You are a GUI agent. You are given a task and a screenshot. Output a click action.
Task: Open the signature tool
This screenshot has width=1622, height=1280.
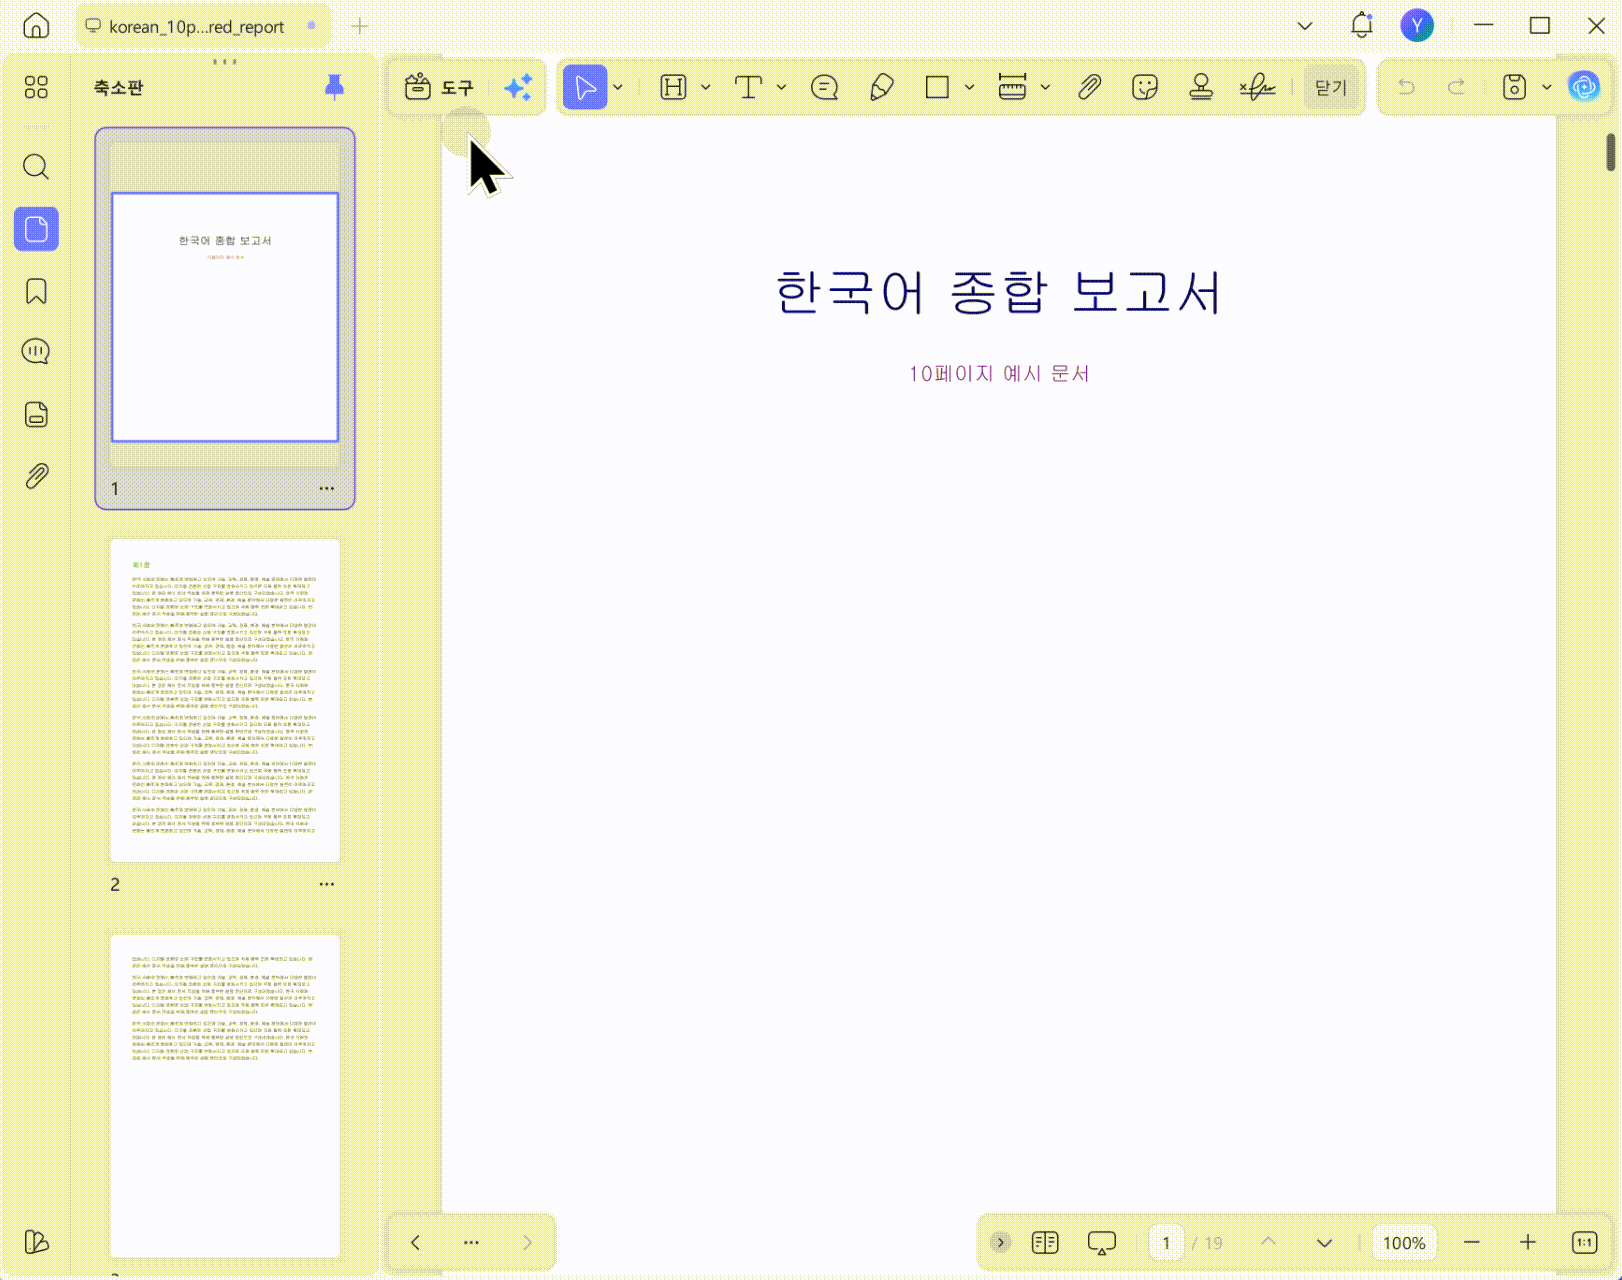1257,88
